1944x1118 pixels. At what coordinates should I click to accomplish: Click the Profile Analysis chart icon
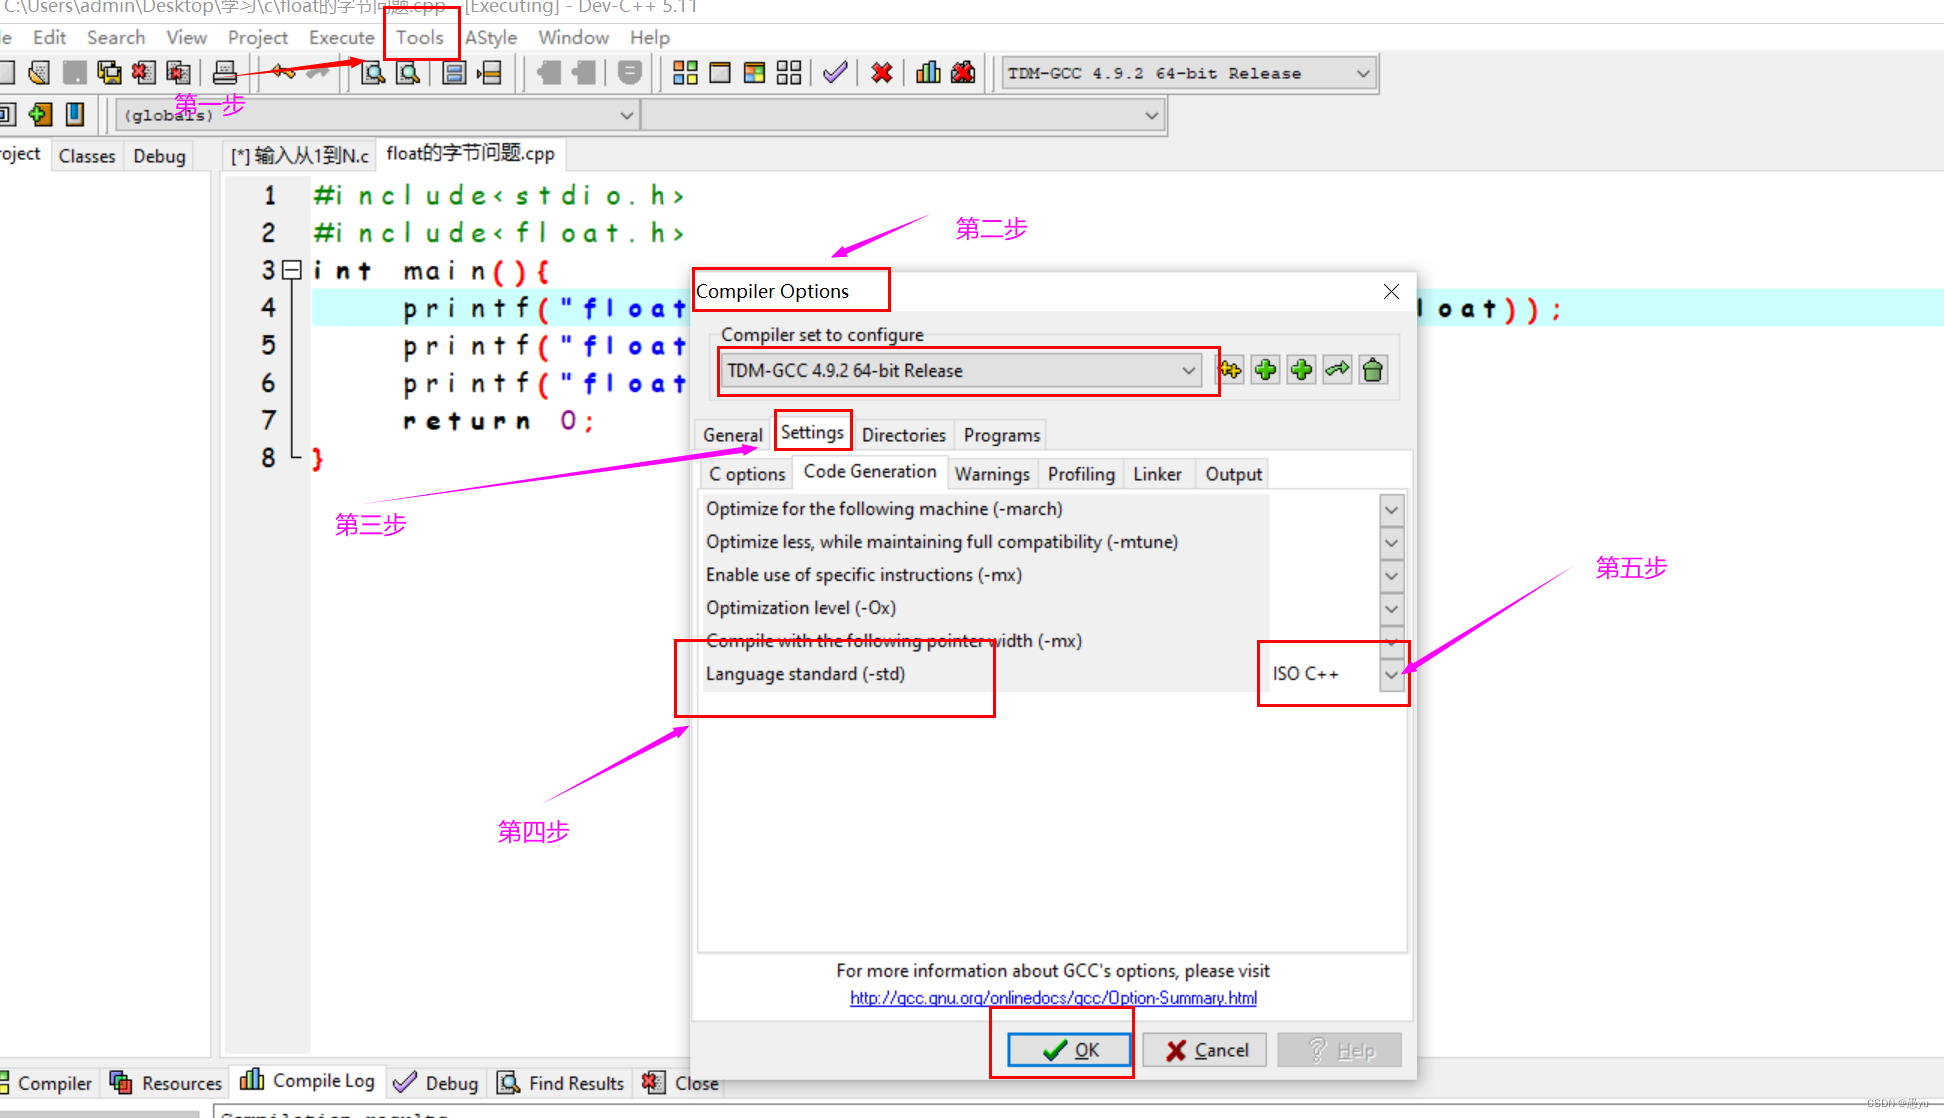point(927,72)
